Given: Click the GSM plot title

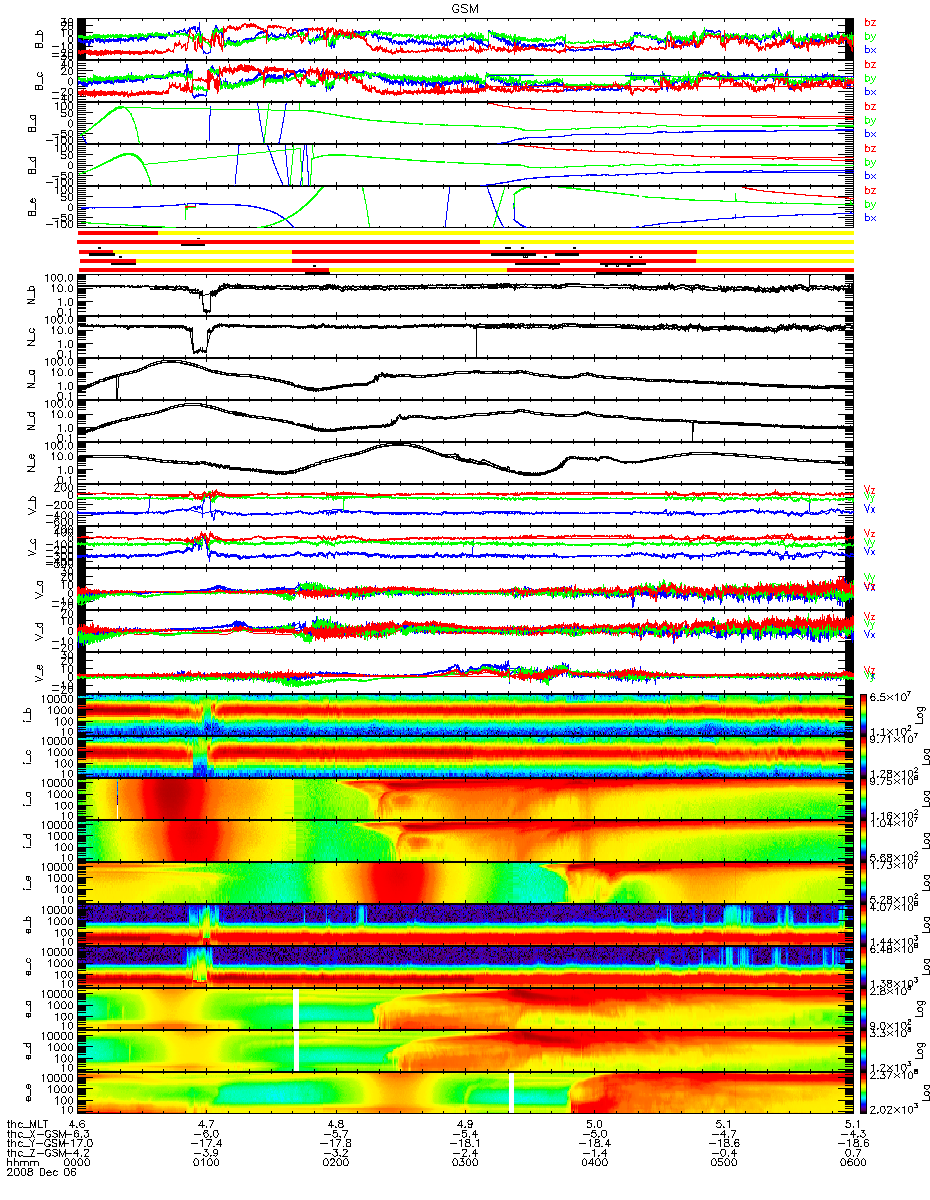Looking at the screenshot, I should (x=465, y=7).
